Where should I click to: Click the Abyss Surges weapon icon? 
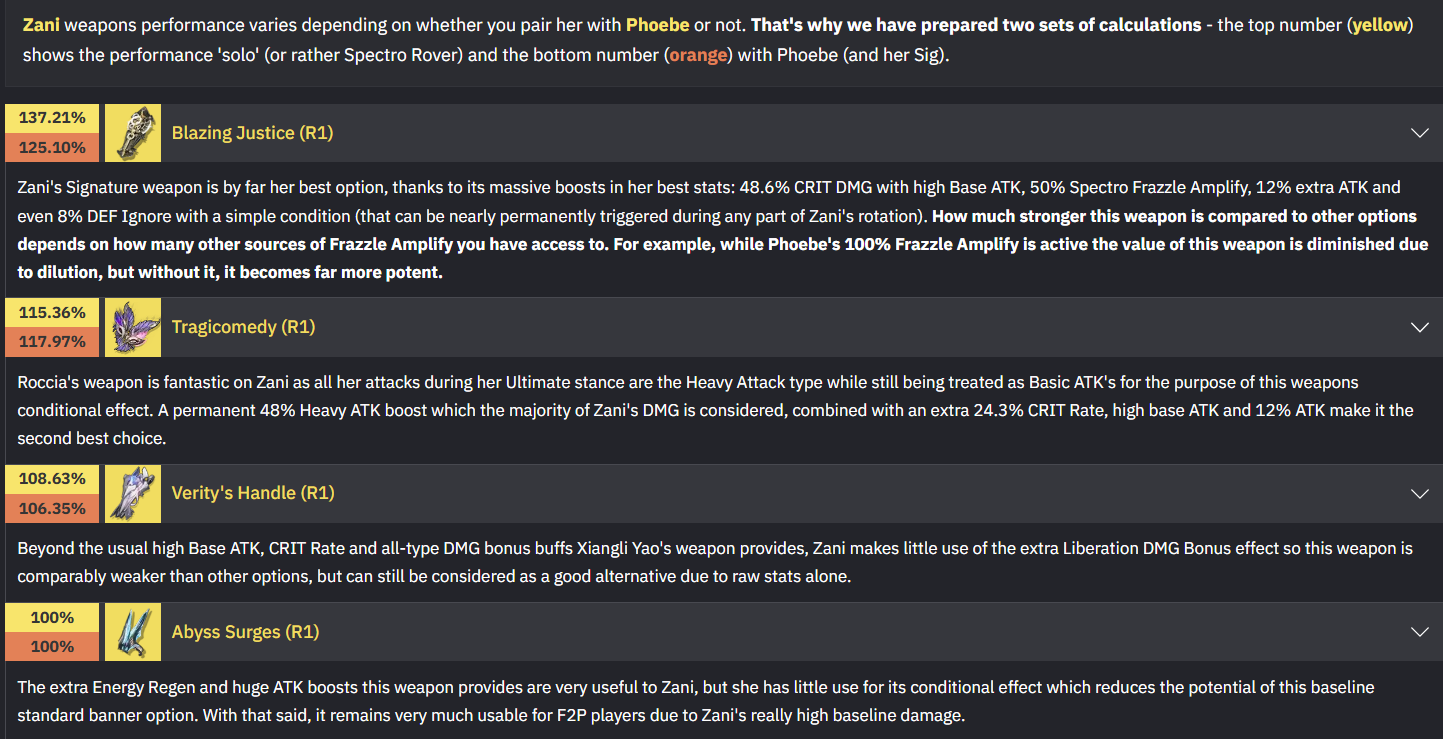[x=133, y=632]
